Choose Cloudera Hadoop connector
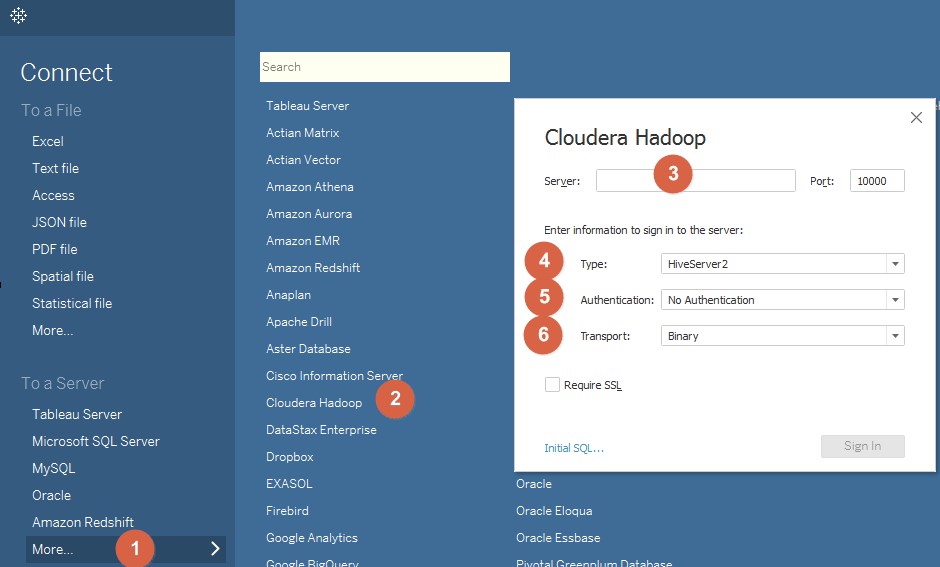 coord(314,403)
